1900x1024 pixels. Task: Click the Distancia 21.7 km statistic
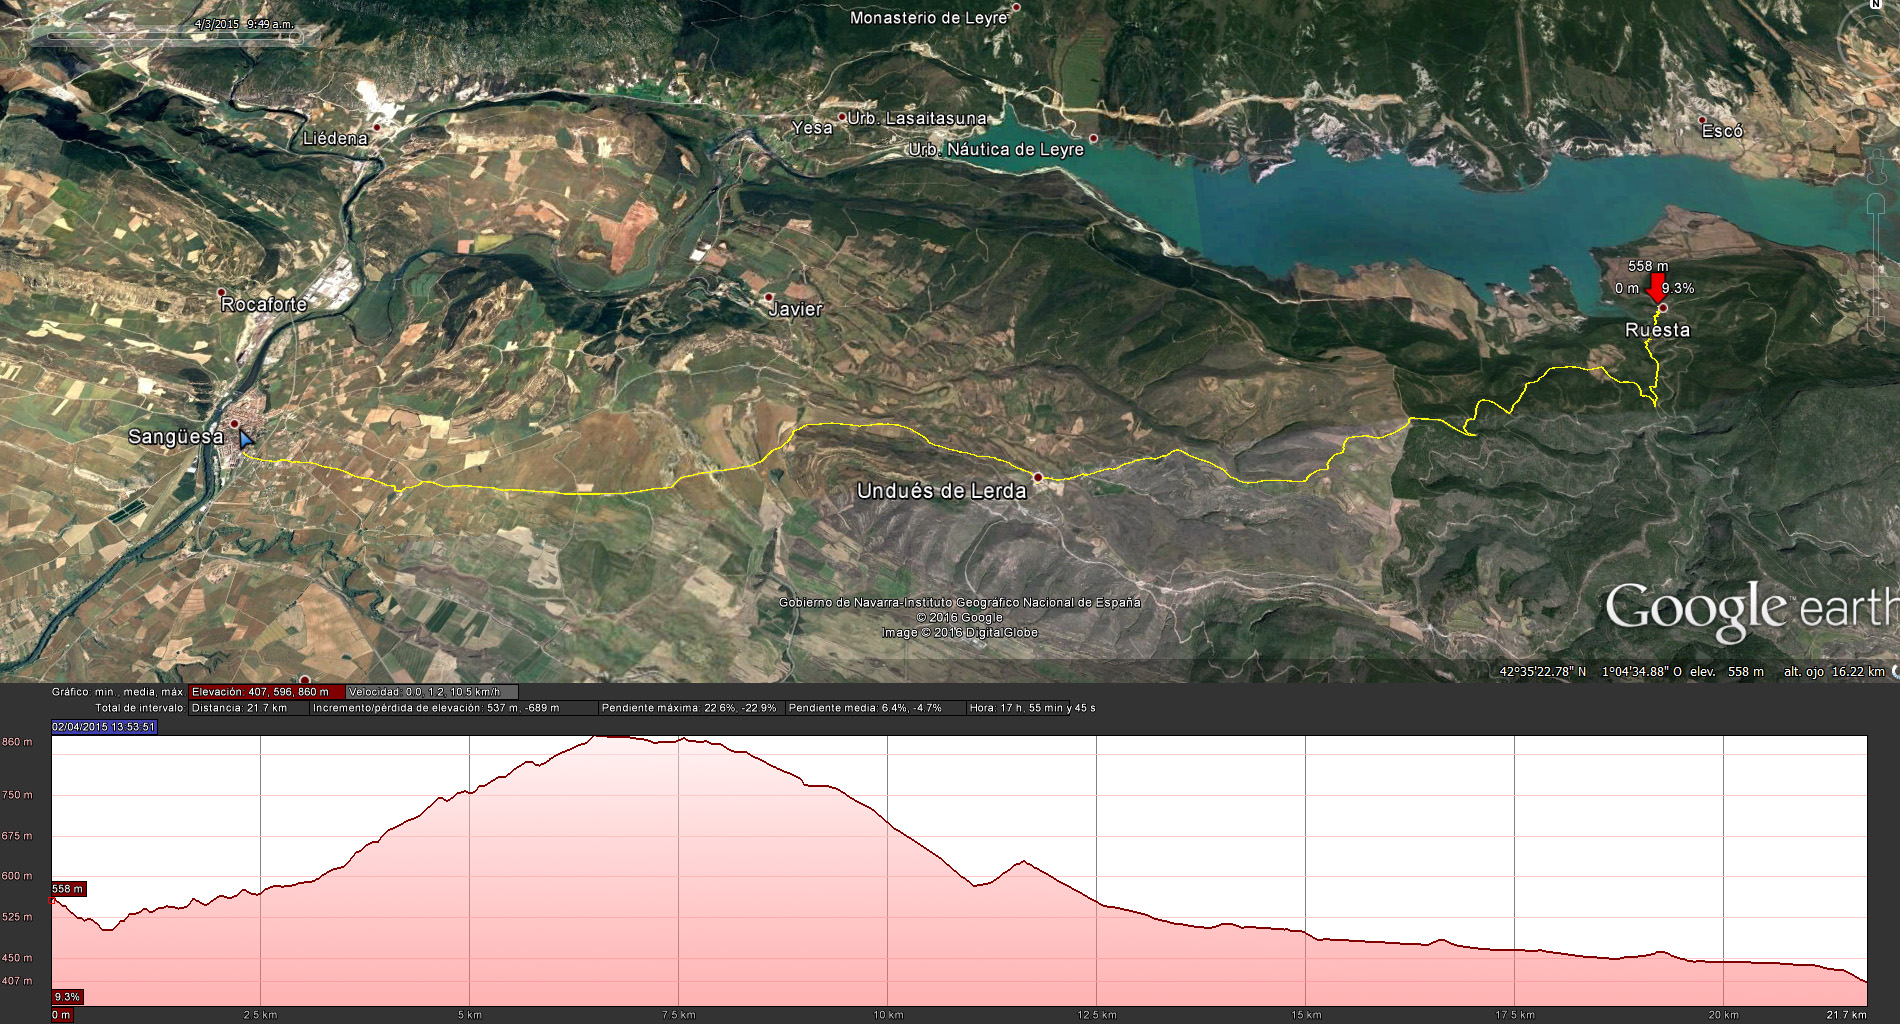click(239, 708)
